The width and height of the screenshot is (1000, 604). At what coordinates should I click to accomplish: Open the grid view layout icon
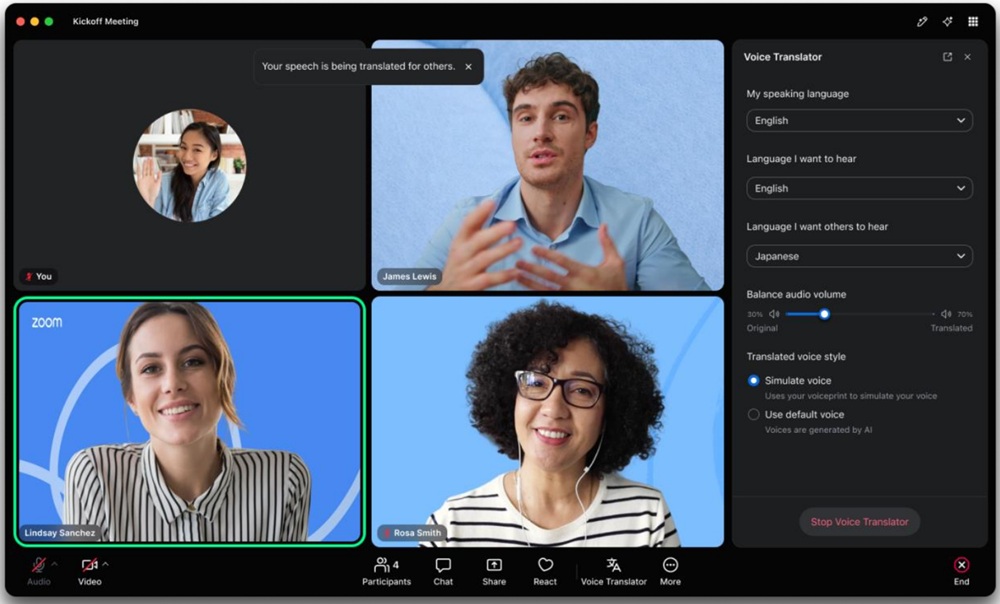click(x=973, y=22)
